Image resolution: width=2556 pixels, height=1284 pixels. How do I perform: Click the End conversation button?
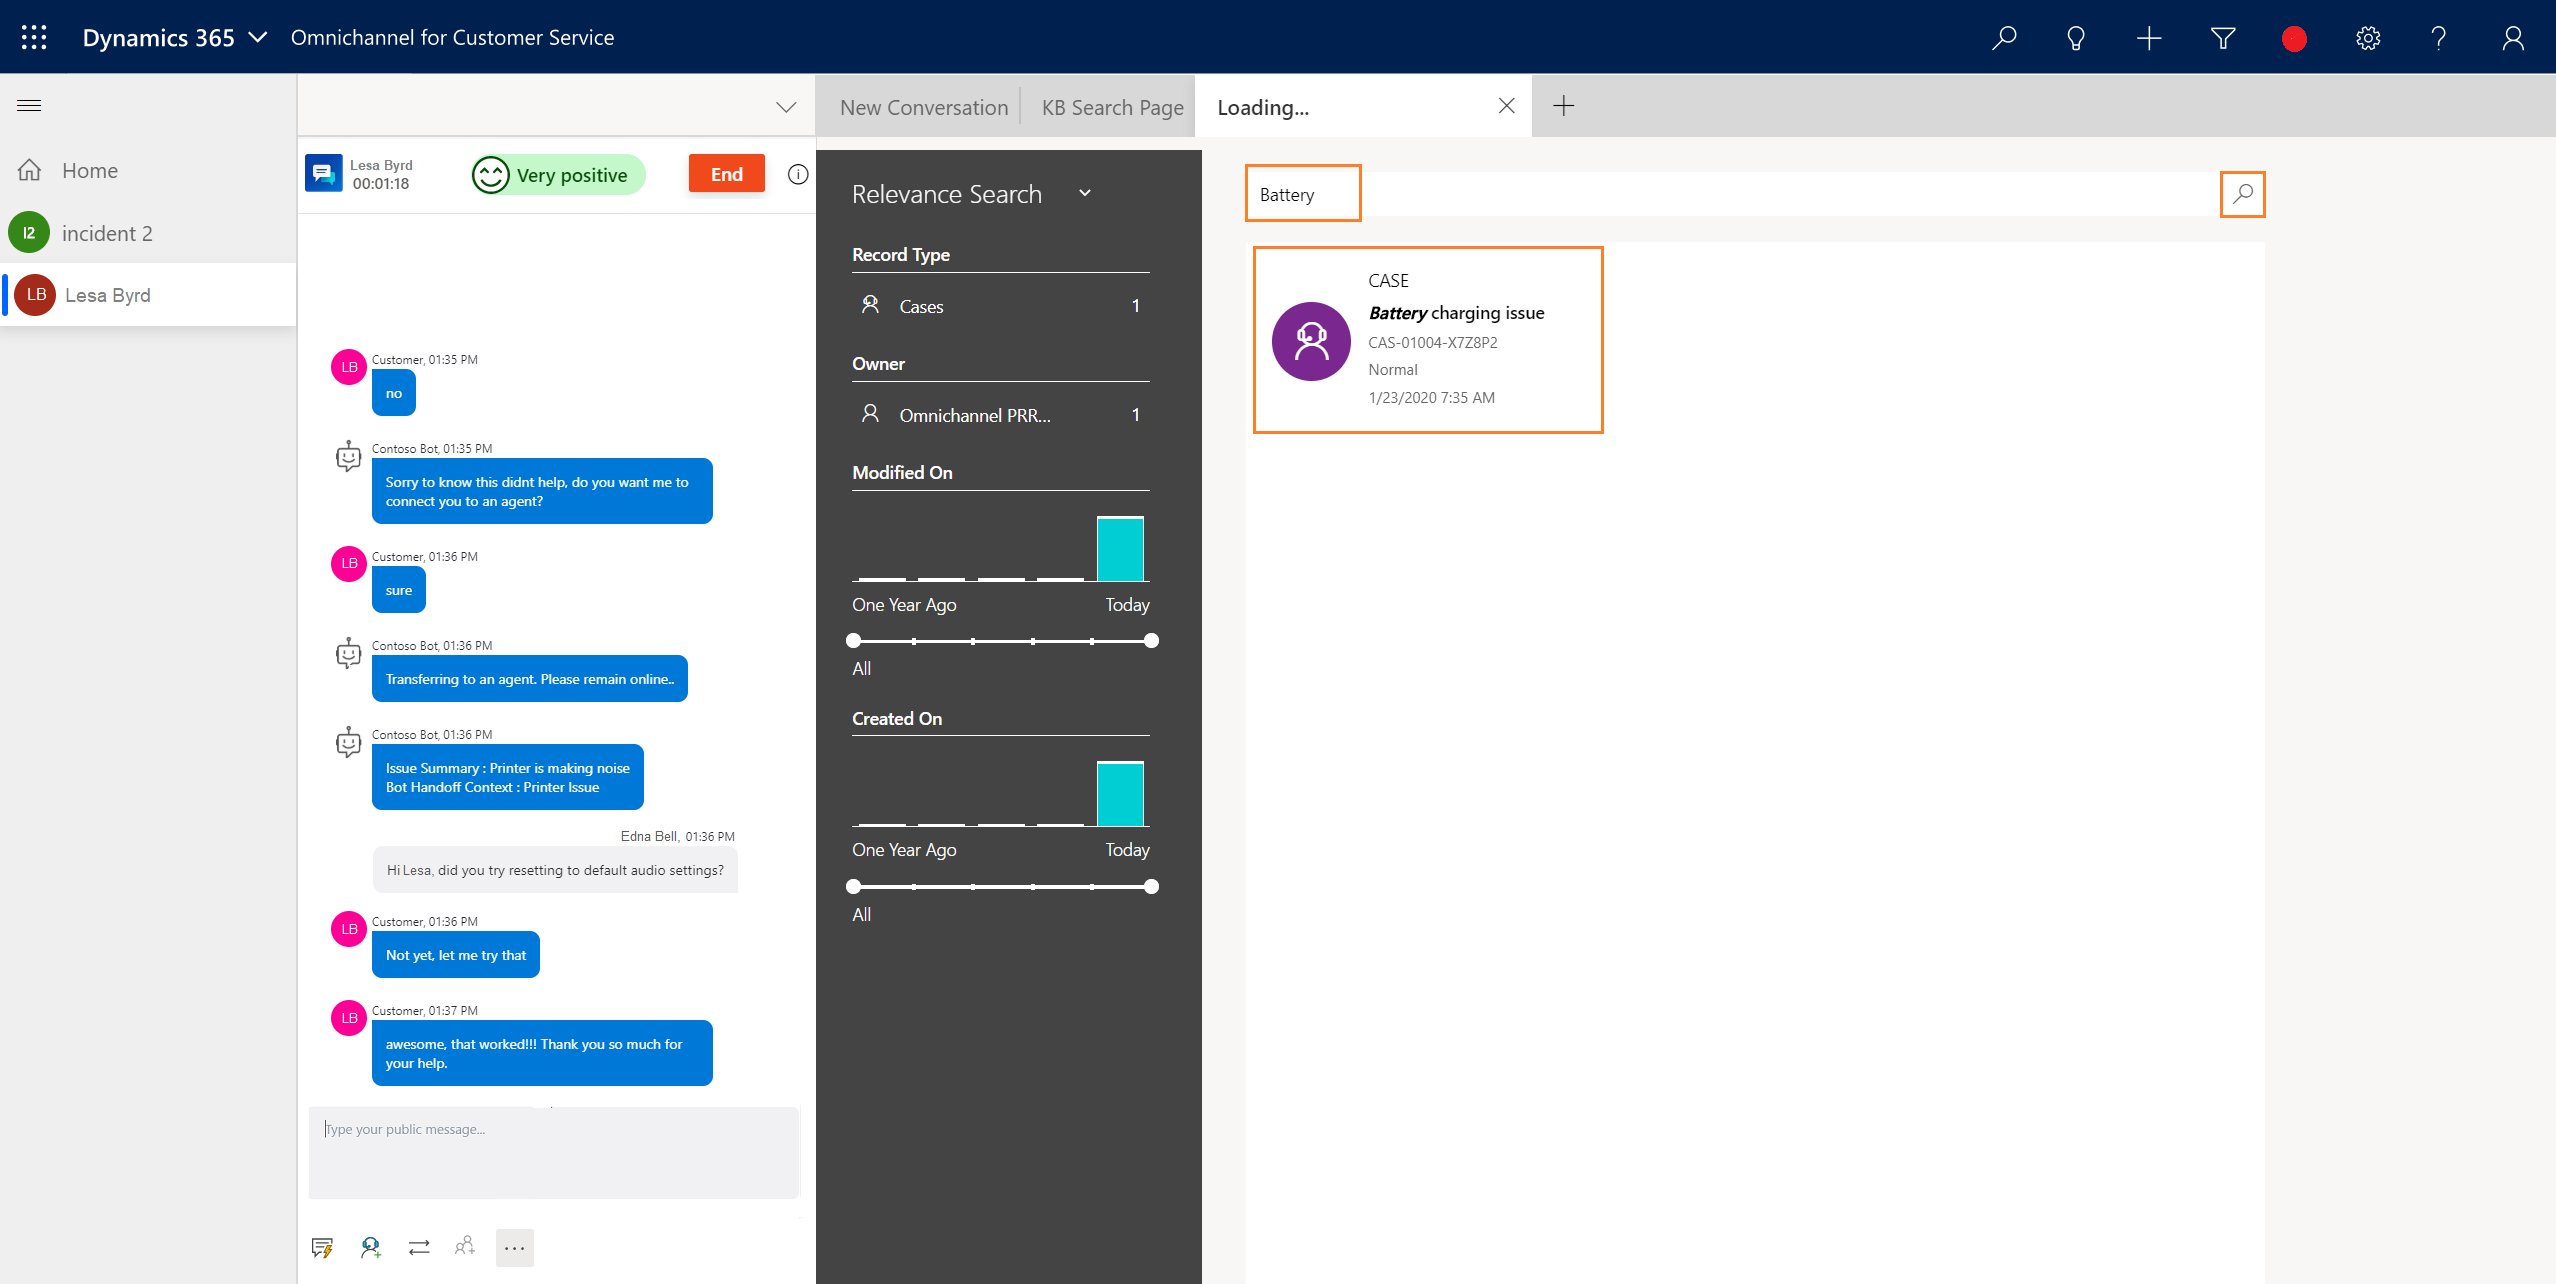pyautogui.click(x=725, y=172)
